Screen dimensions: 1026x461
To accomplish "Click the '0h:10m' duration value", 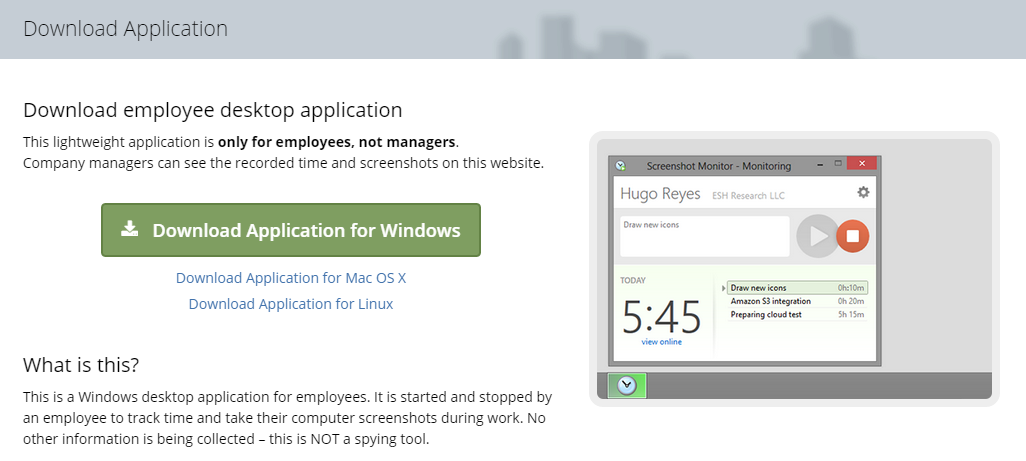I will tap(851, 288).
